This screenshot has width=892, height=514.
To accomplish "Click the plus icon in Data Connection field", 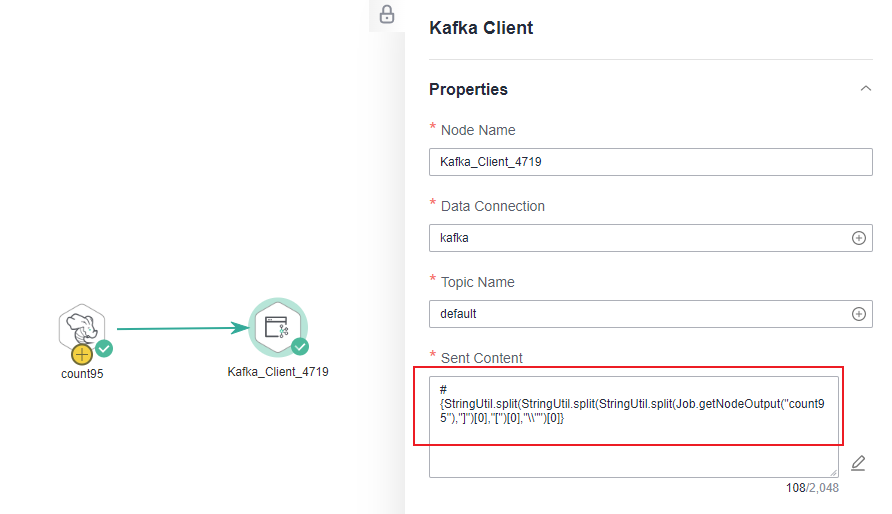I will pyautogui.click(x=859, y=238).
